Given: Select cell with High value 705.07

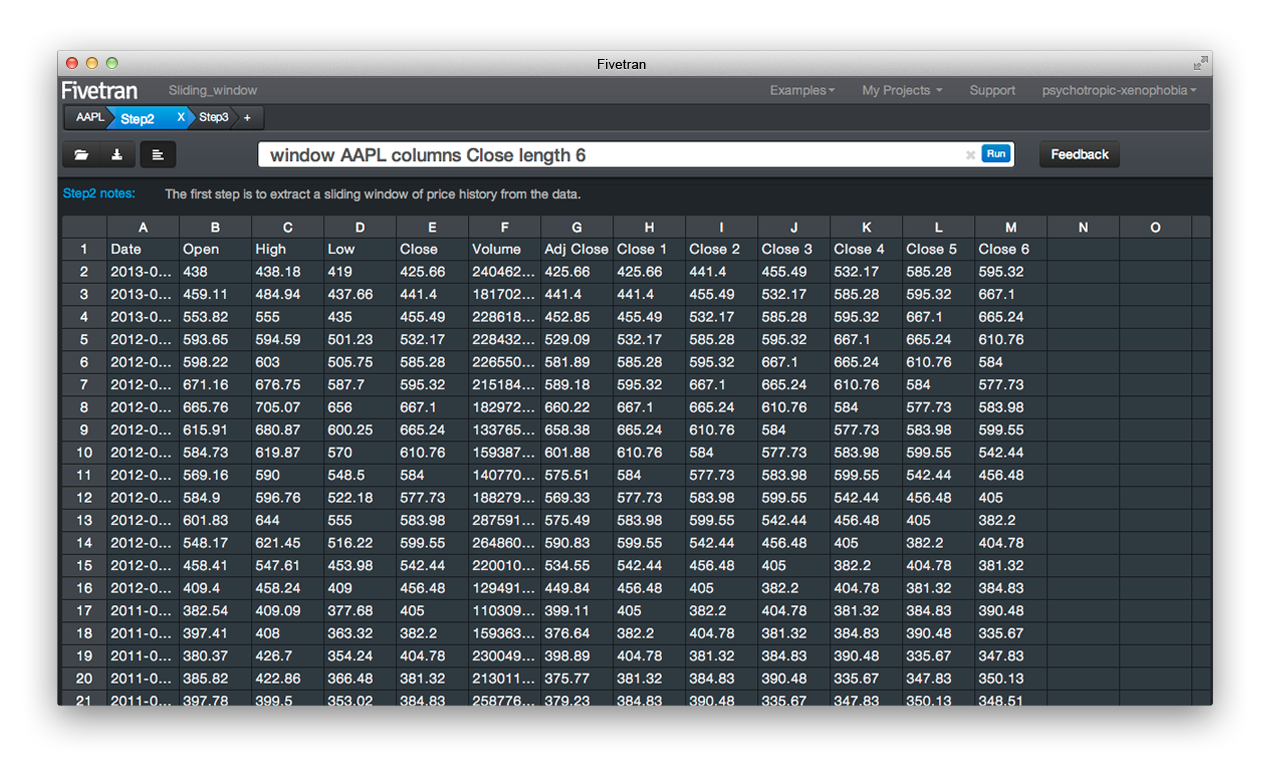Looking at the screenshot, I should click(287, 407).
